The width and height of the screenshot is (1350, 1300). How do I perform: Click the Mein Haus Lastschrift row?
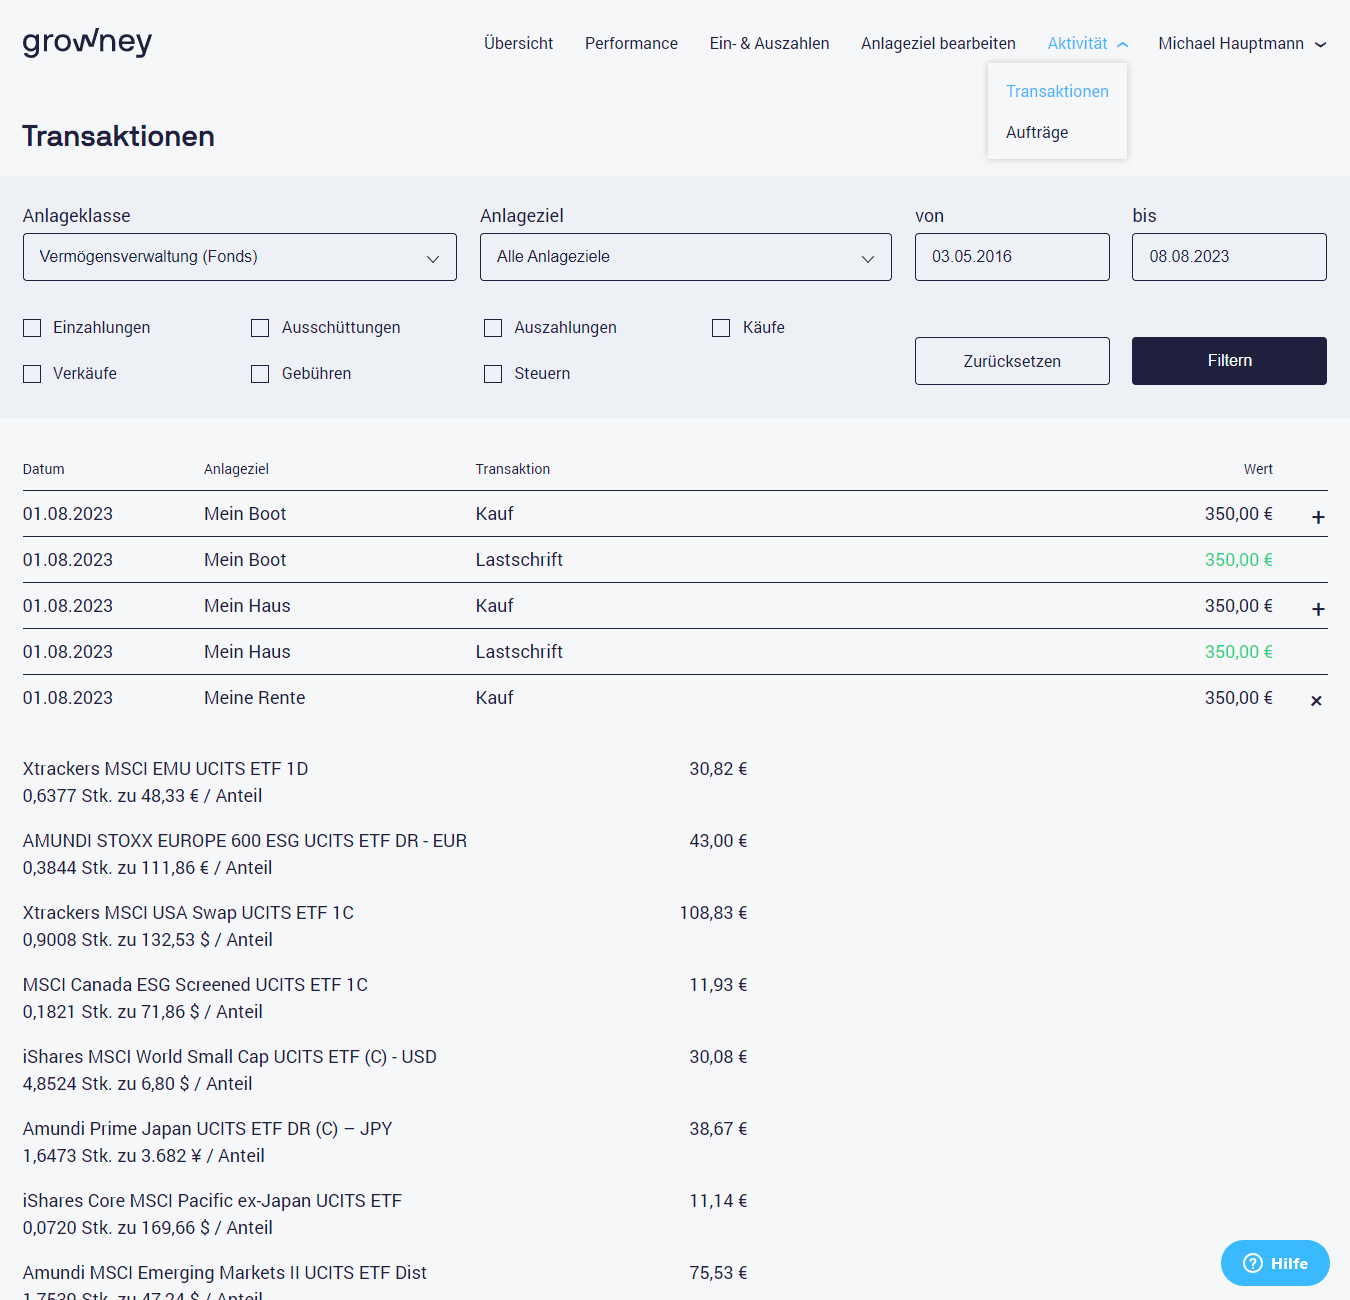pyautogui.click(x=675, y=652)
